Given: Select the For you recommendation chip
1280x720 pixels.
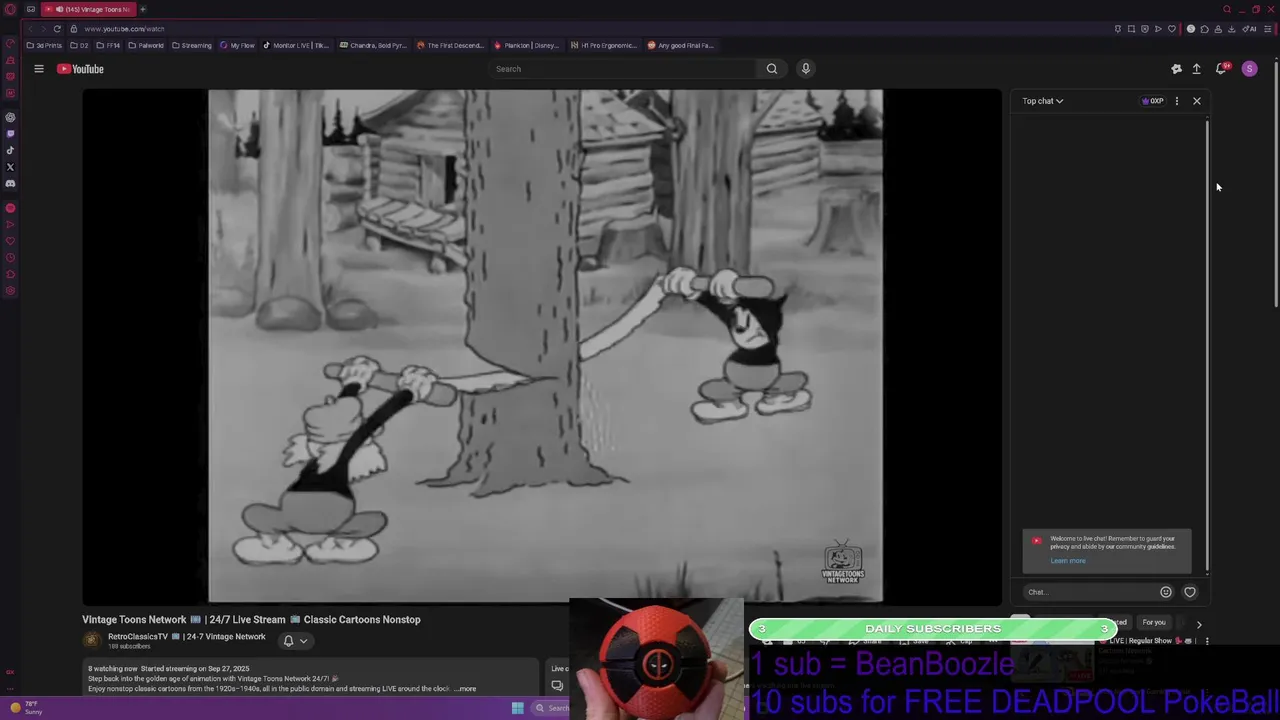Looking at the screenshot, I should tap(1154, 622).
